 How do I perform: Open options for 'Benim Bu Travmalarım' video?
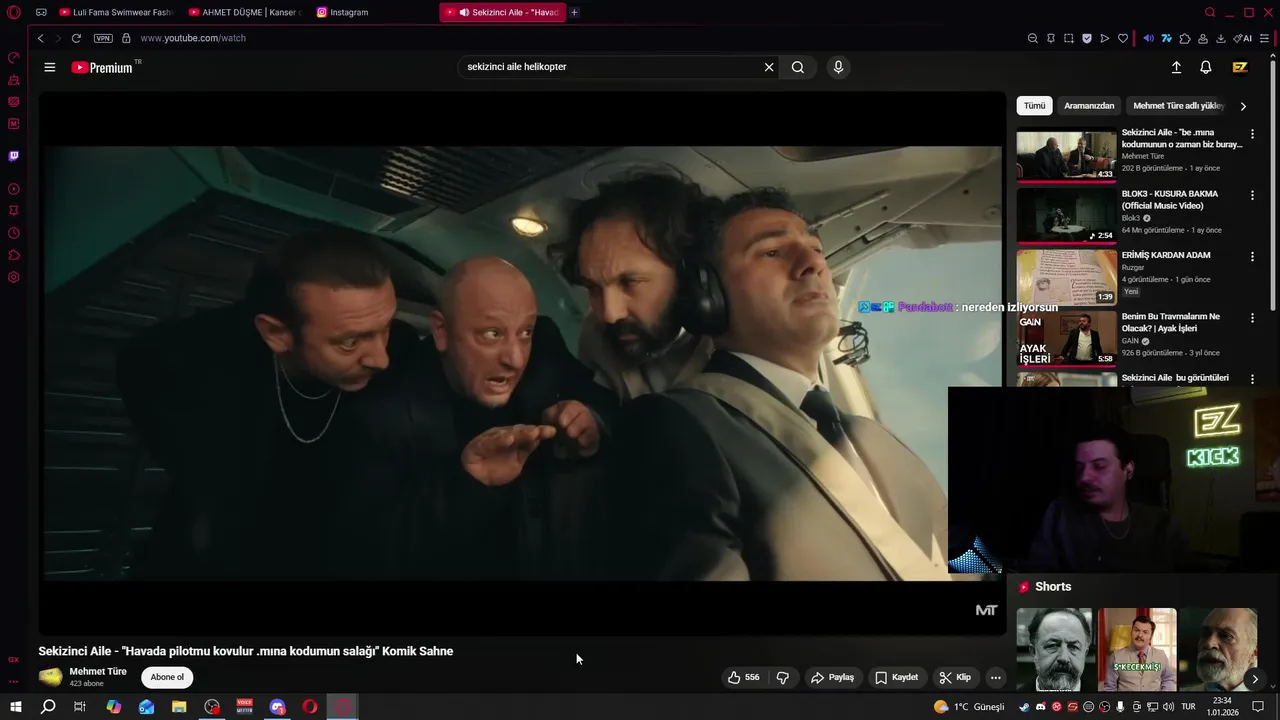coord(1252,318)
